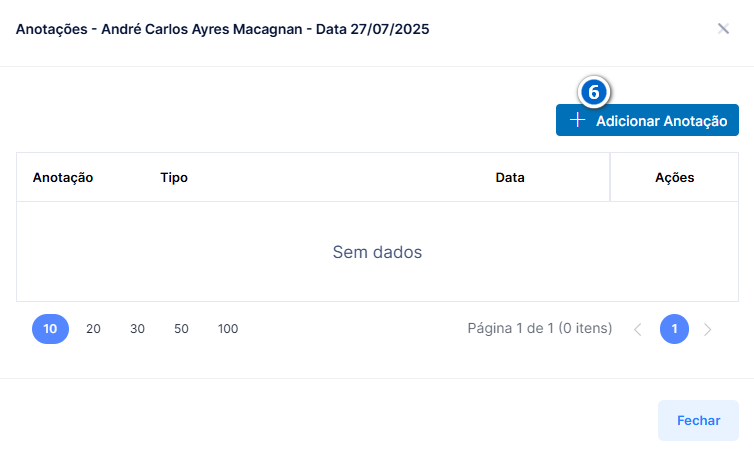The image size is (754, 451).
Task: Set page size to 100
Action: tap(228, 329)
